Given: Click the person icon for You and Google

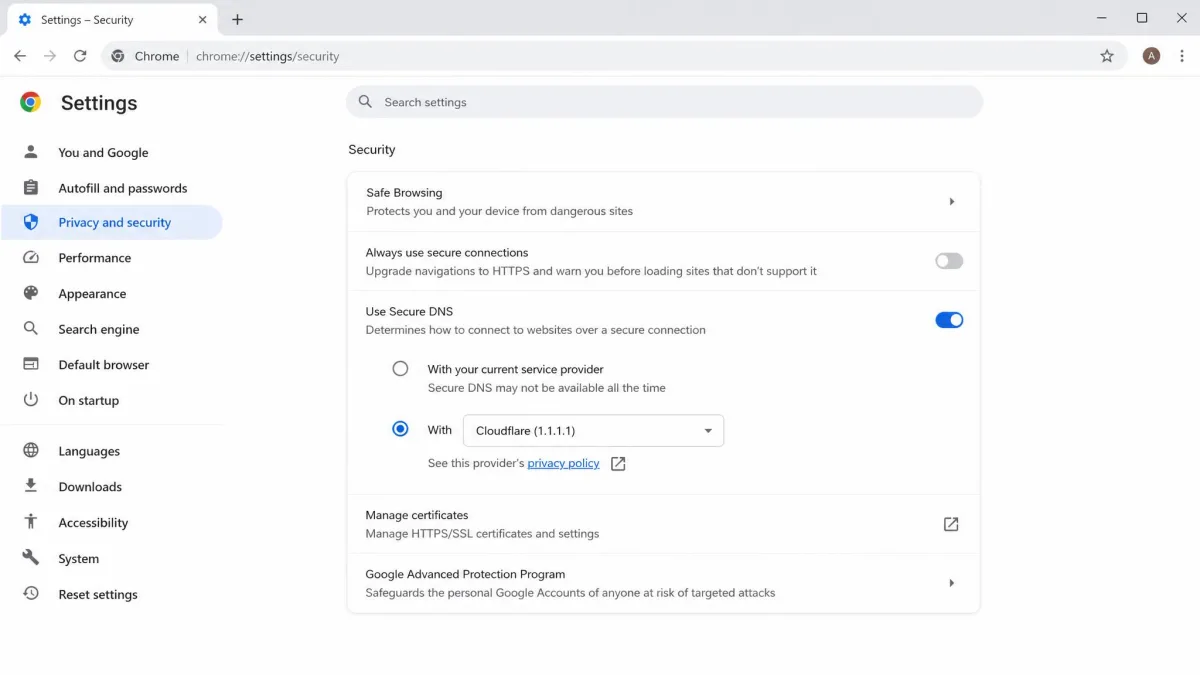Looking at the screenshot, I should pos(31,152).
